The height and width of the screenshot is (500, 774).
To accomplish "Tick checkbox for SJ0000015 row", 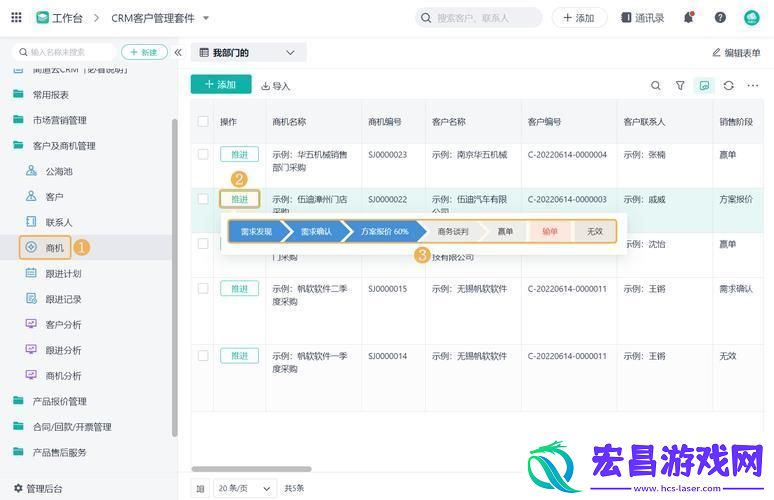I will (203, 289).
